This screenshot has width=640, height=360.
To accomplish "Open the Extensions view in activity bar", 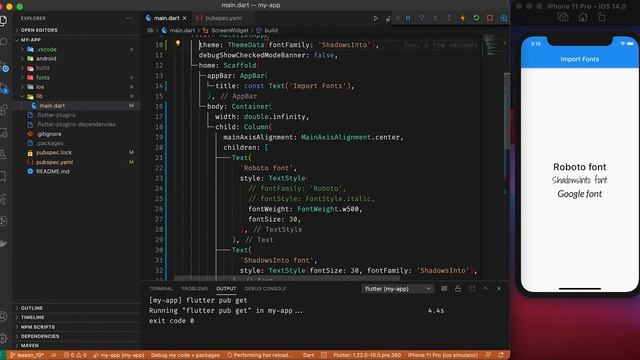I will (3, 110).
